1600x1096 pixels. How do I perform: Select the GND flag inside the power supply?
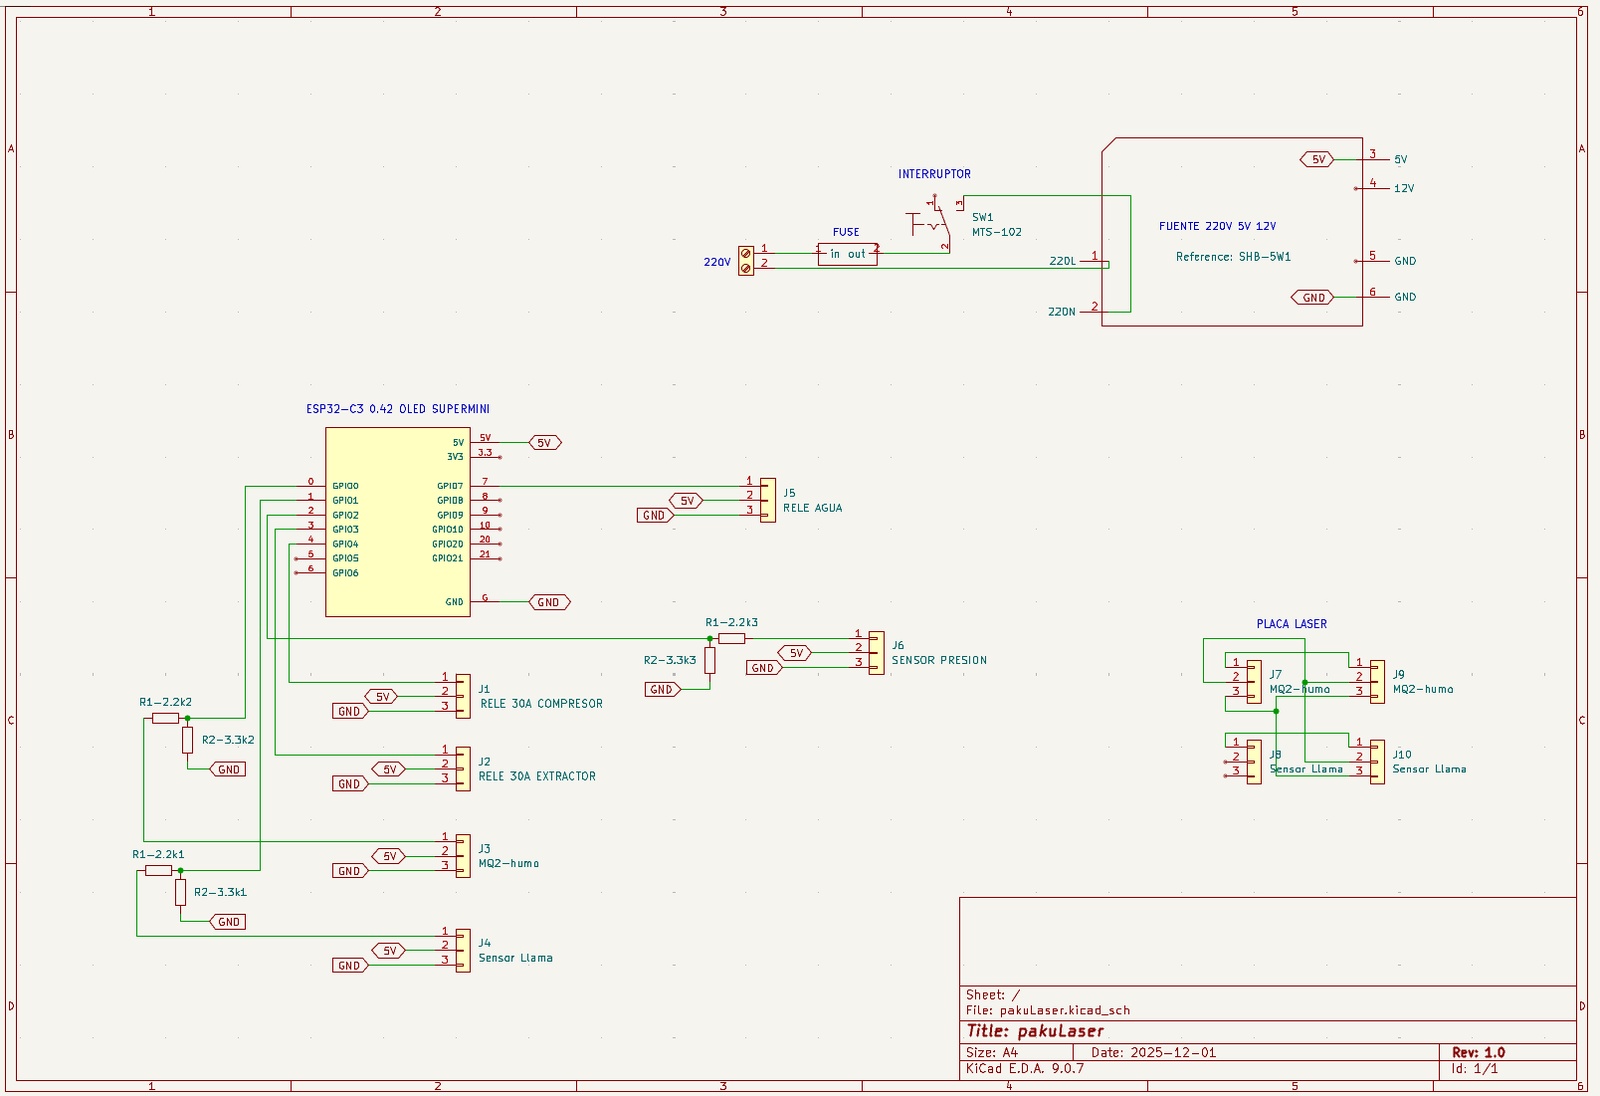click(x=1313, y=297)
